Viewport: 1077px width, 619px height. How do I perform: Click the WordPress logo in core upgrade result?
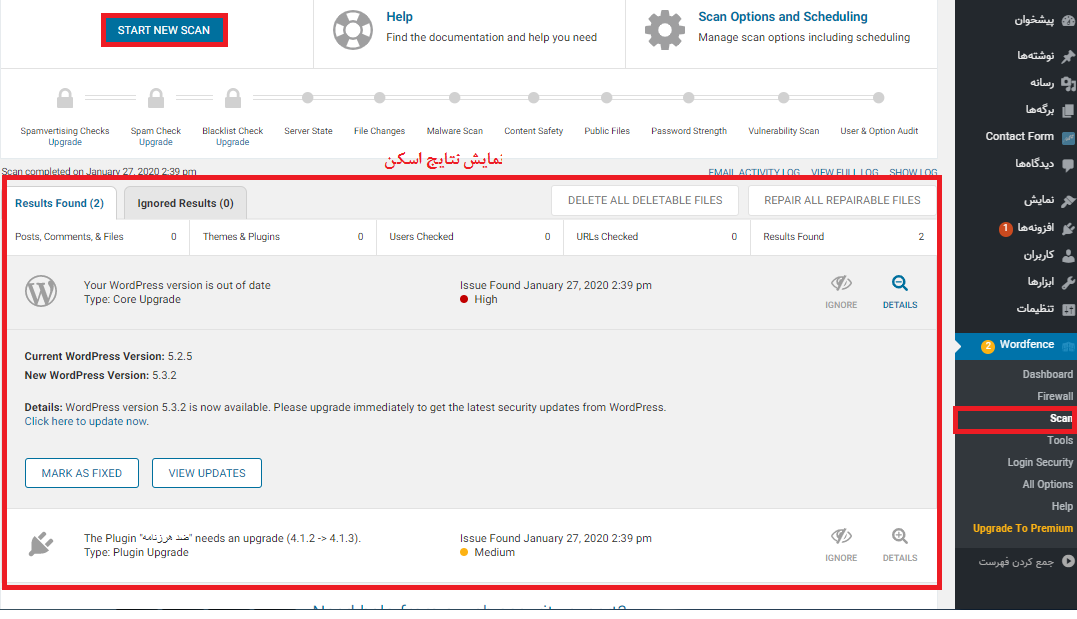[41, 291]
